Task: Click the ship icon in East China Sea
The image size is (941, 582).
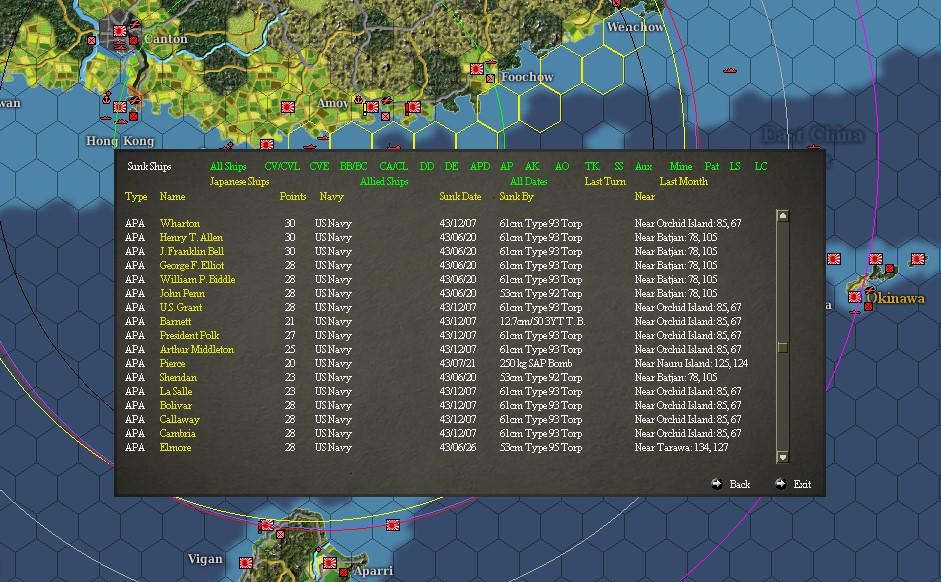Action: pyautogui.click(x=730, y=71)
